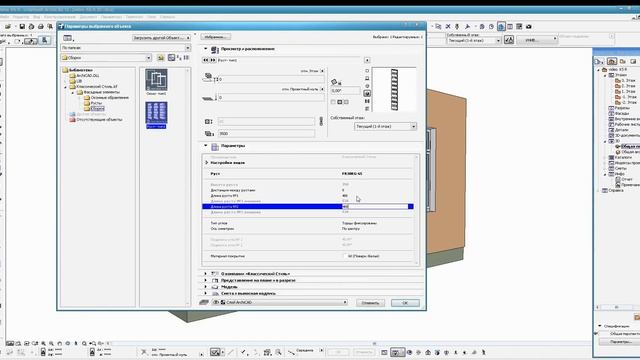Screen dimensions: 640x360
Task: Expand the Настройки видов parameter group
Action: (x=207, y=162)
